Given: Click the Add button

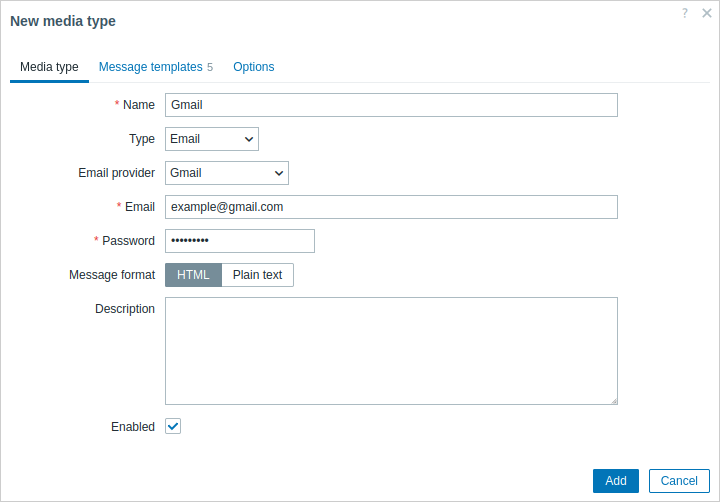Looking at the screenshot, I should 616,481.
